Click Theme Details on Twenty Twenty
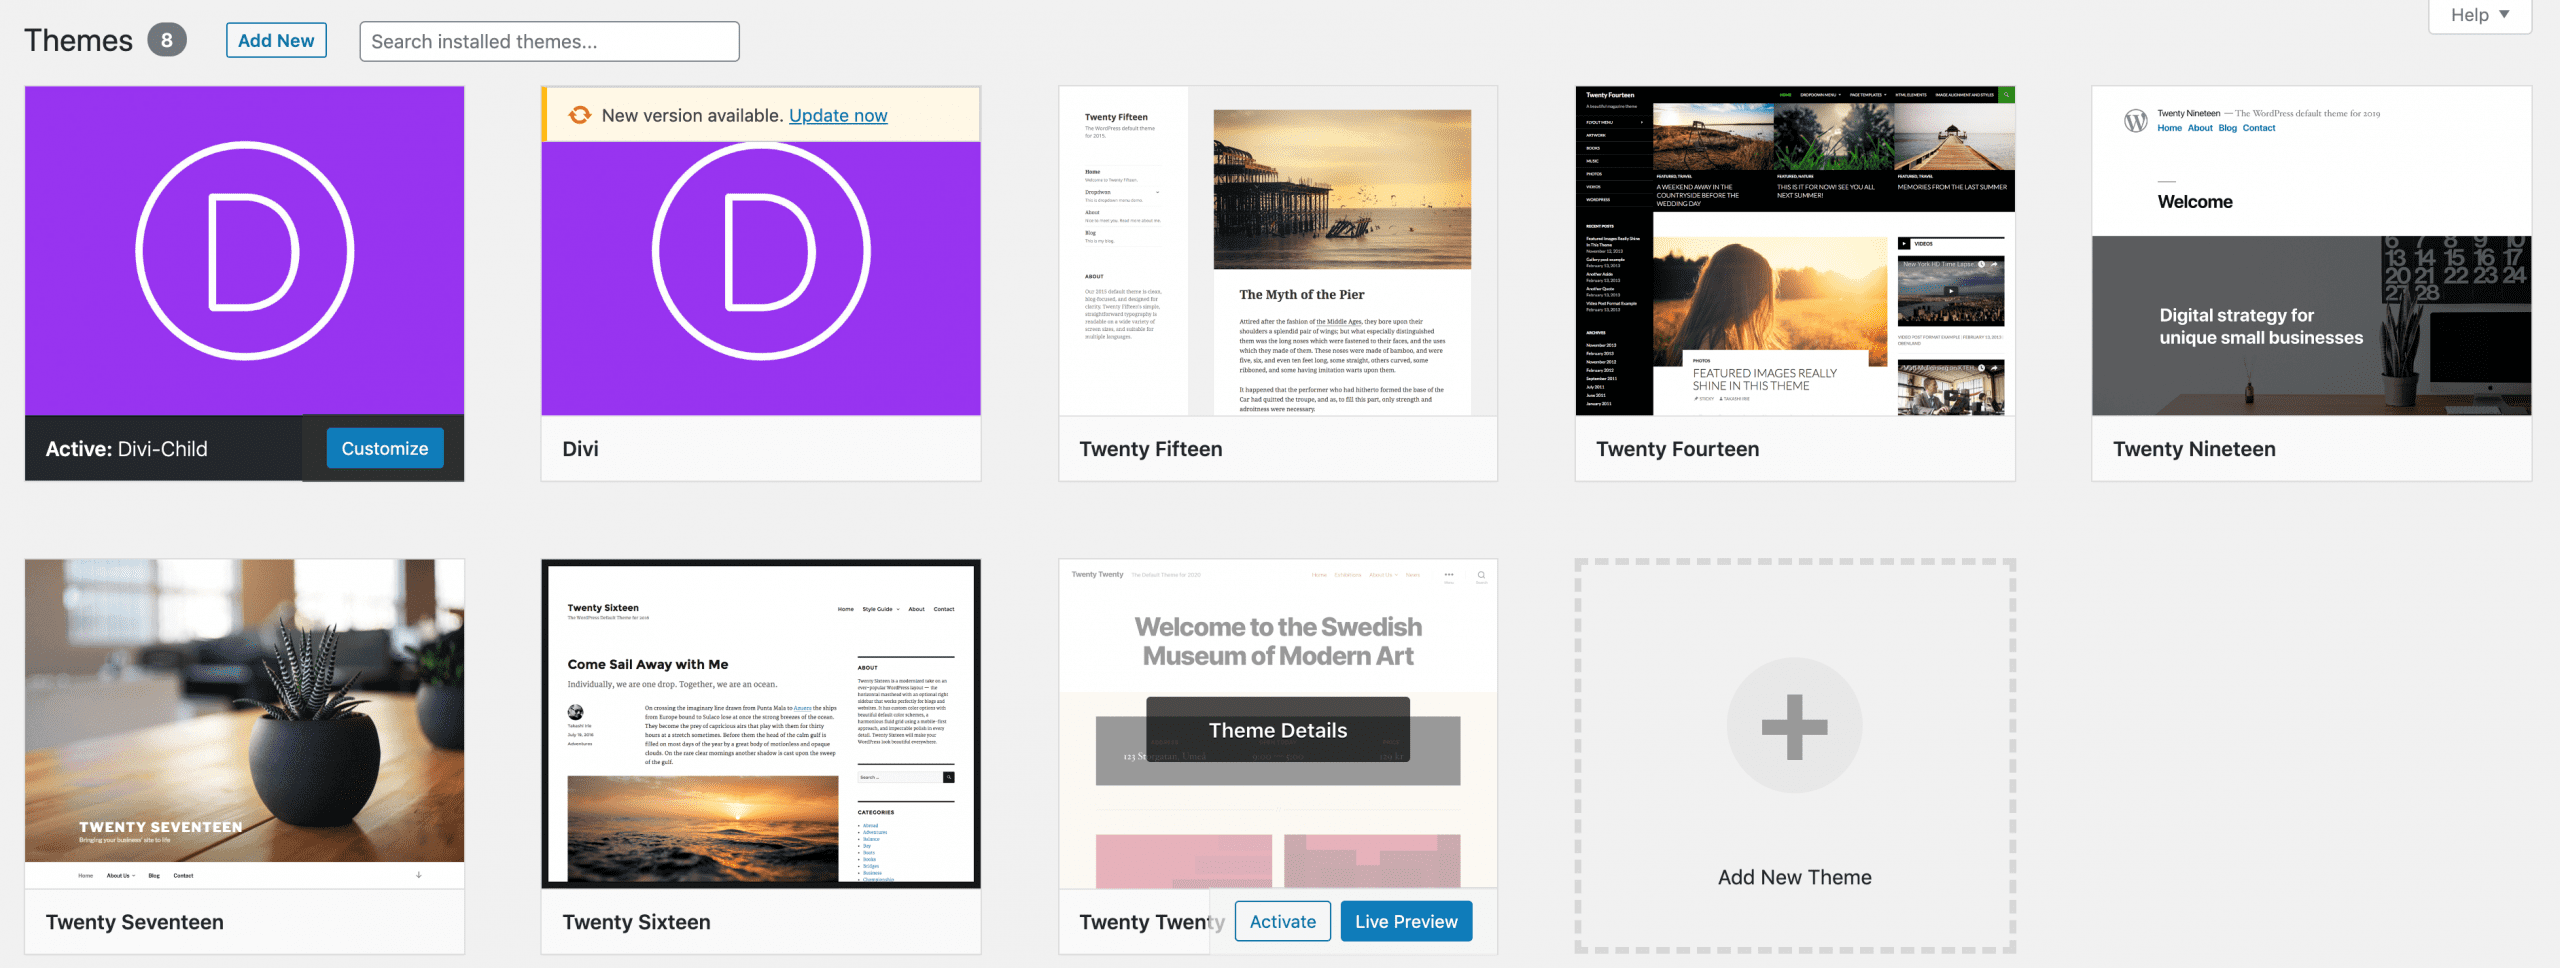The image size is (2560, 968). pyautogui.click(x=1278, y=730)
